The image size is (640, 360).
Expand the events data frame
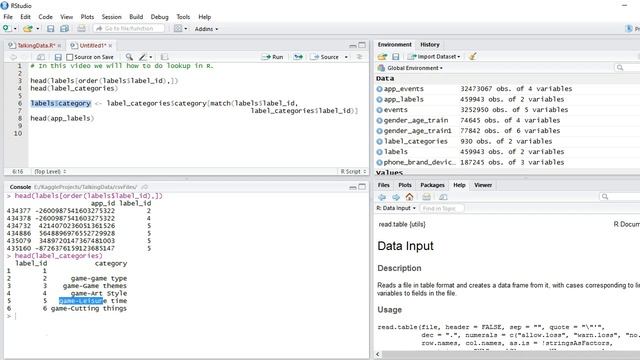click(380, 110)
